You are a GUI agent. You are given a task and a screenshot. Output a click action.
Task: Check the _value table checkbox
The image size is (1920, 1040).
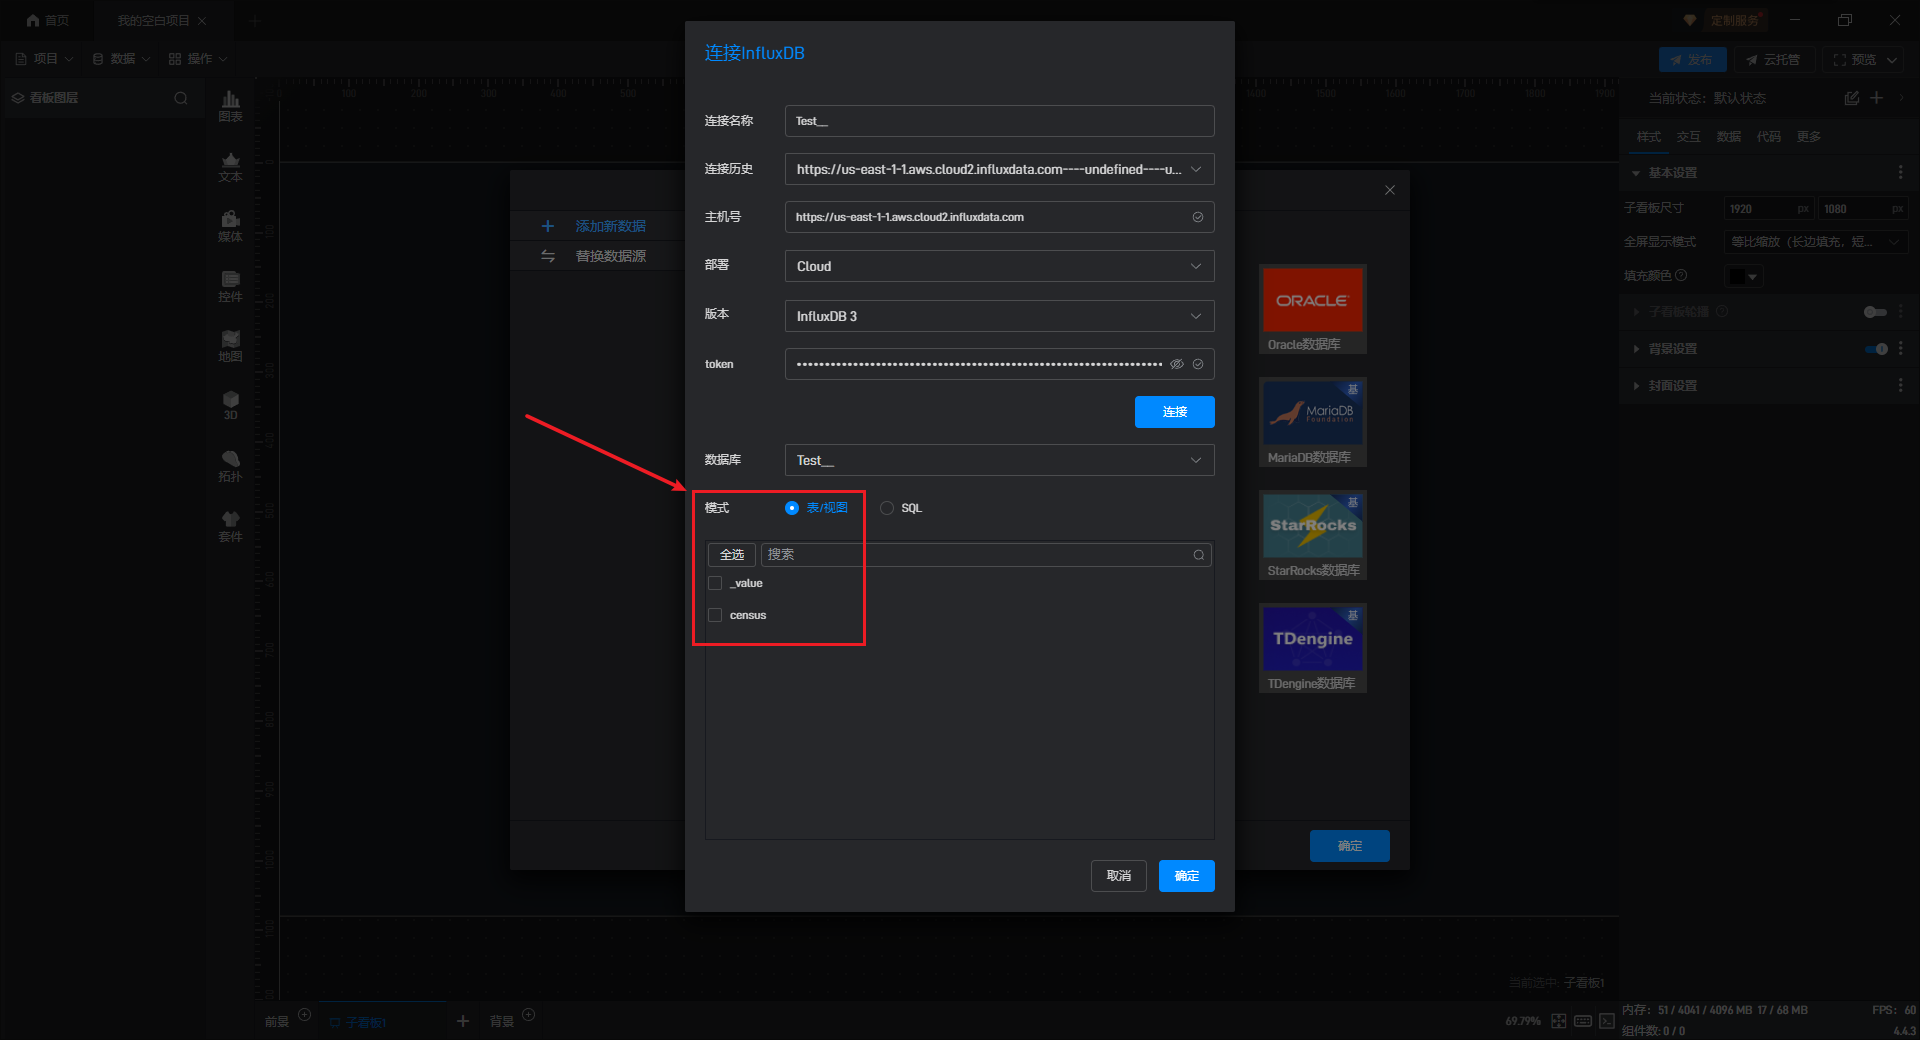715,583
